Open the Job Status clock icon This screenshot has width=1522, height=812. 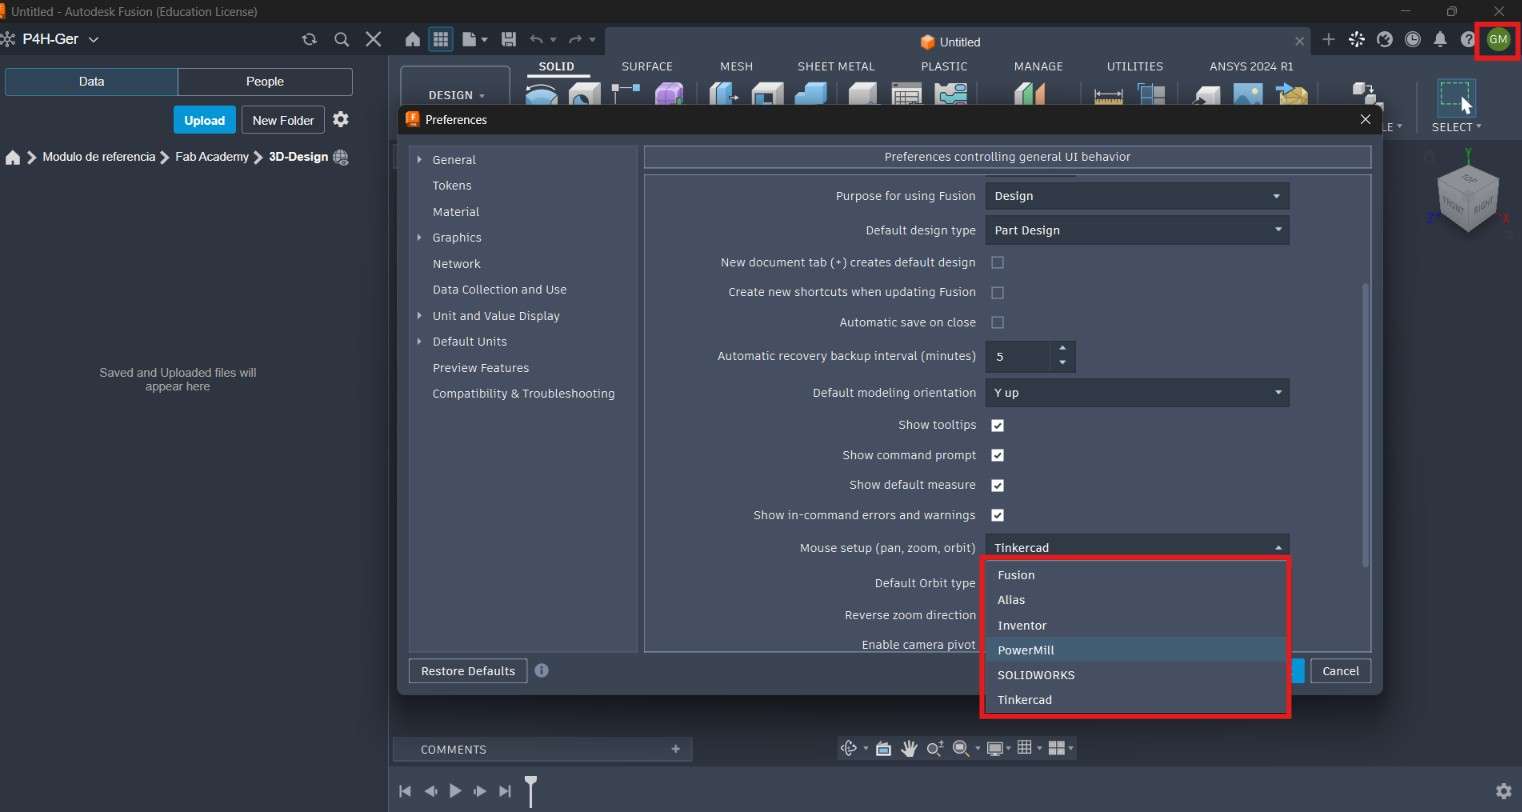click(x=1412, y=39)
